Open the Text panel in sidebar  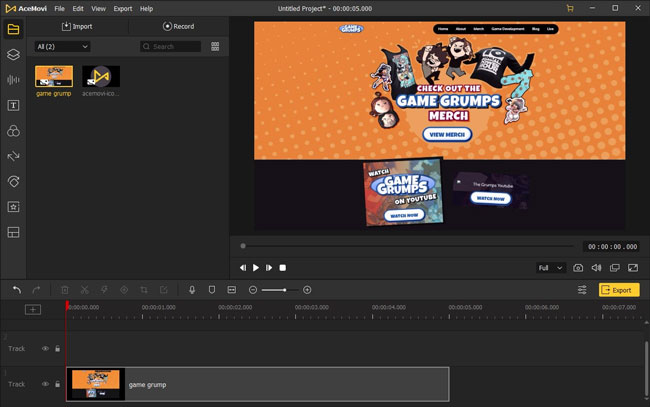pos(13,105)
